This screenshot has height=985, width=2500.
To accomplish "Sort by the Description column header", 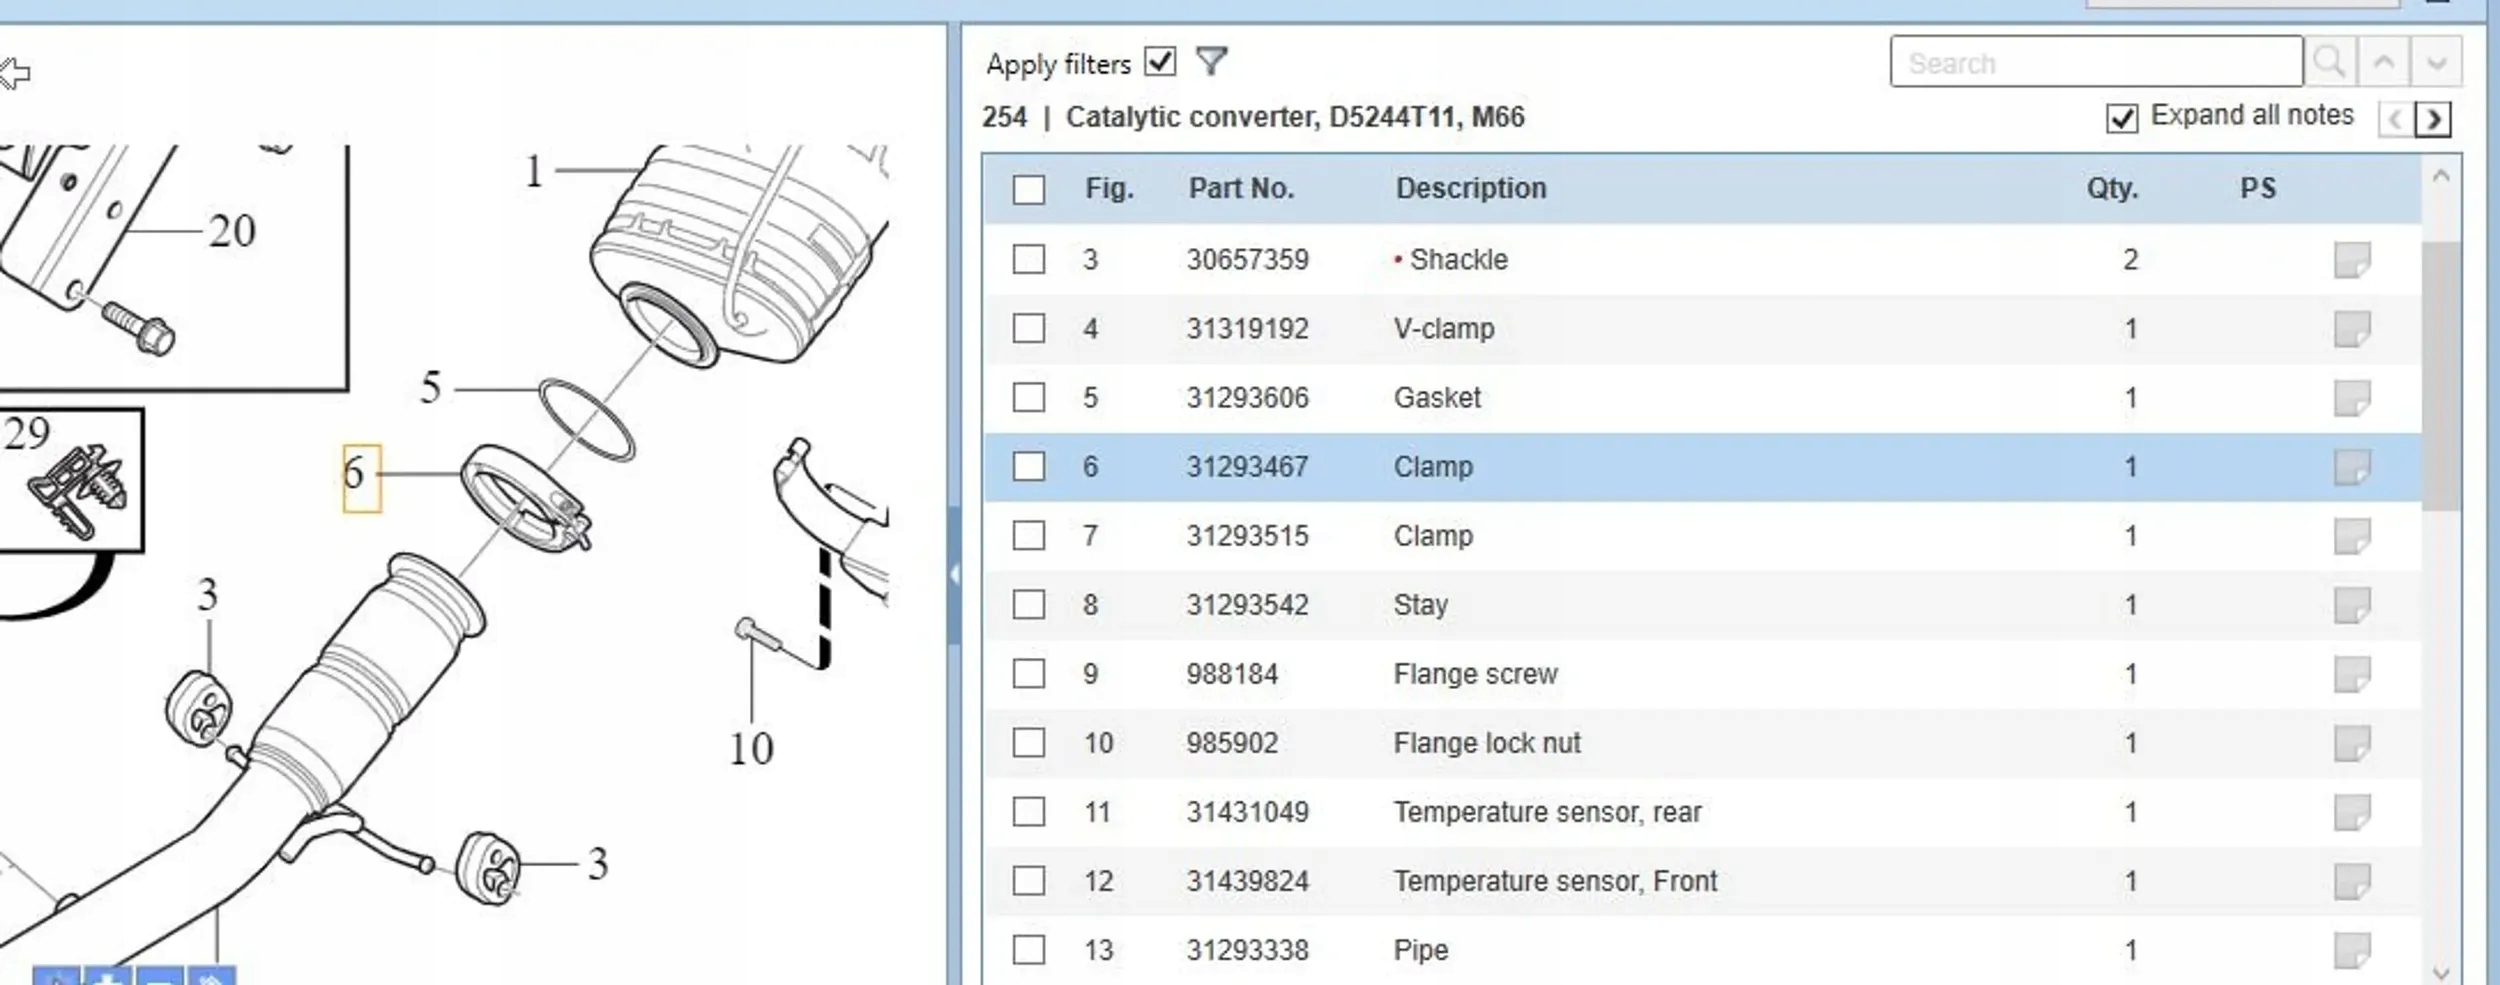I will click(x=1471, y=189).
